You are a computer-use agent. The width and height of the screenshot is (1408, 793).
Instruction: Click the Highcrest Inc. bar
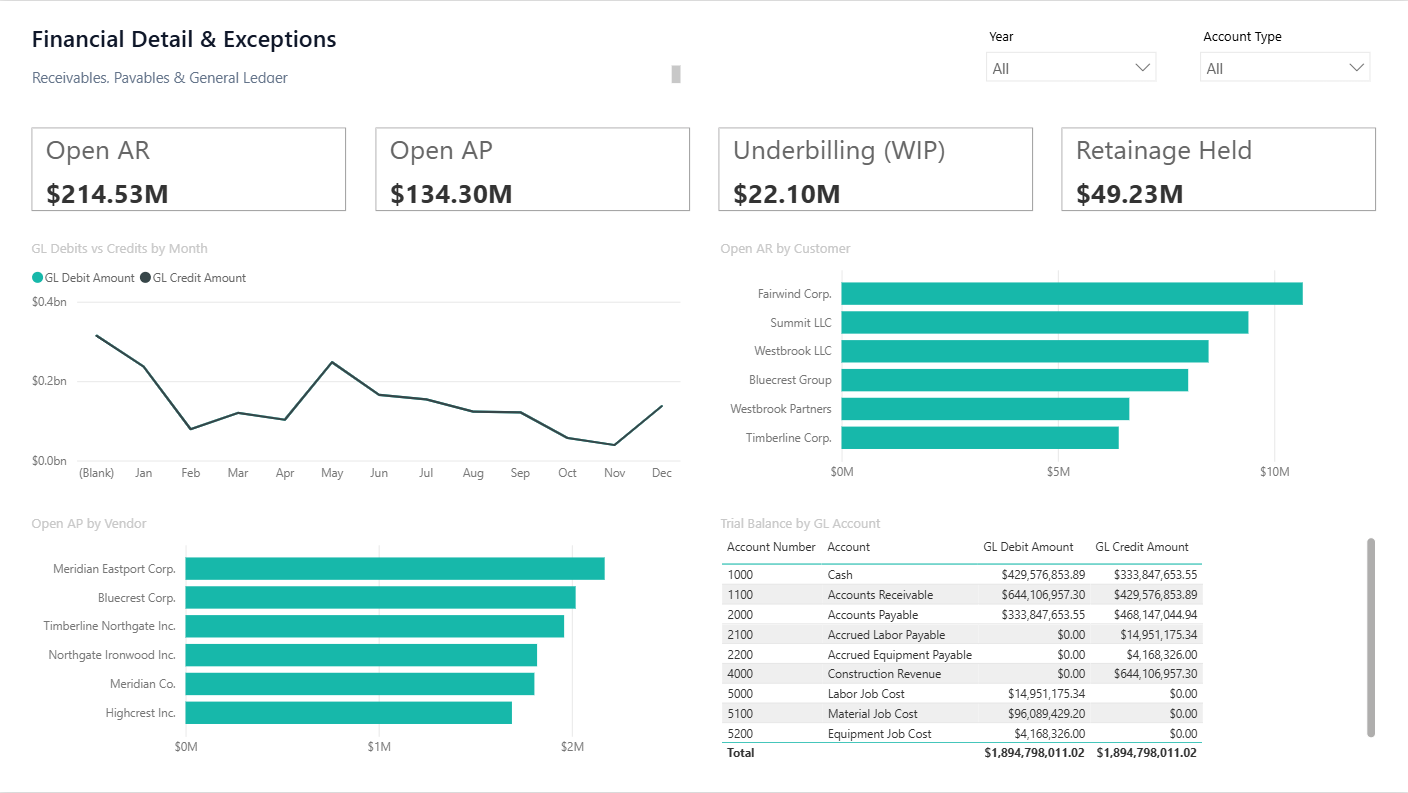click(349, 713)
